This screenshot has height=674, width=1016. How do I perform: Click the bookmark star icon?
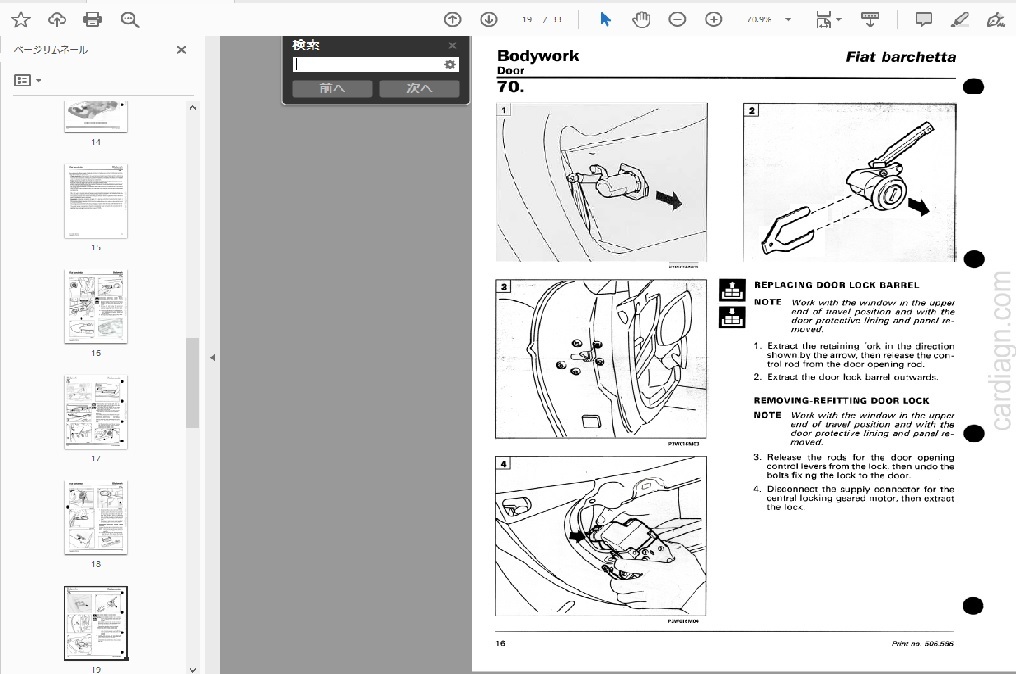point(21,19)
